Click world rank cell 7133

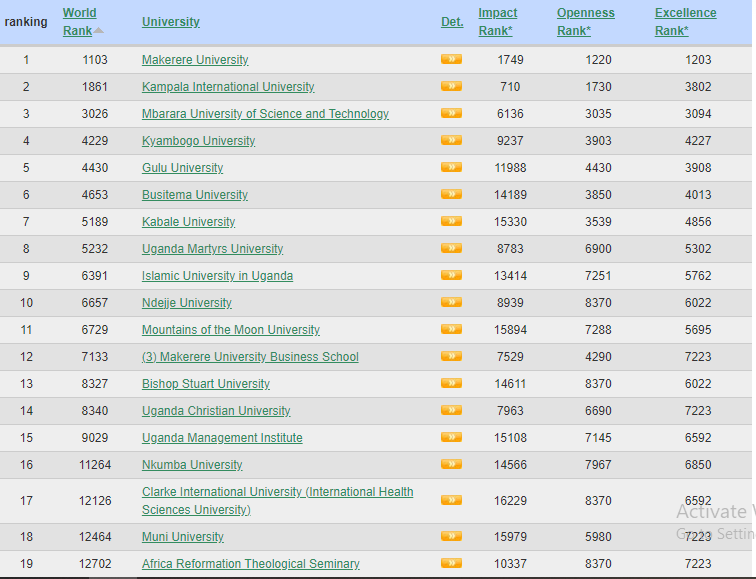point(95,357)
